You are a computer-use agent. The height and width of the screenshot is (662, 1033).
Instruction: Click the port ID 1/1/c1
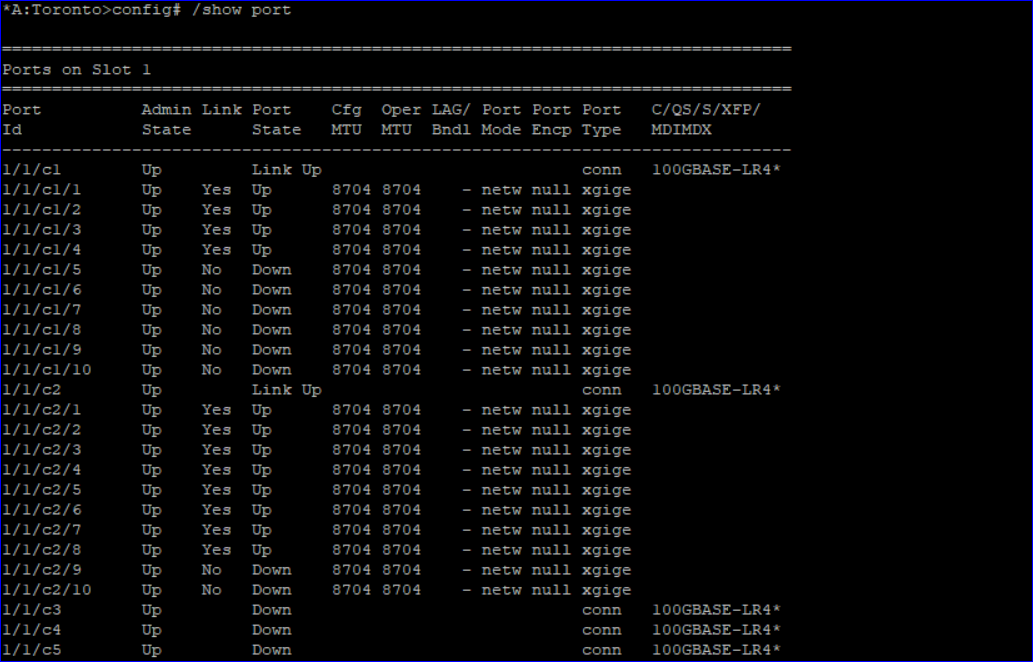point(33,169)
